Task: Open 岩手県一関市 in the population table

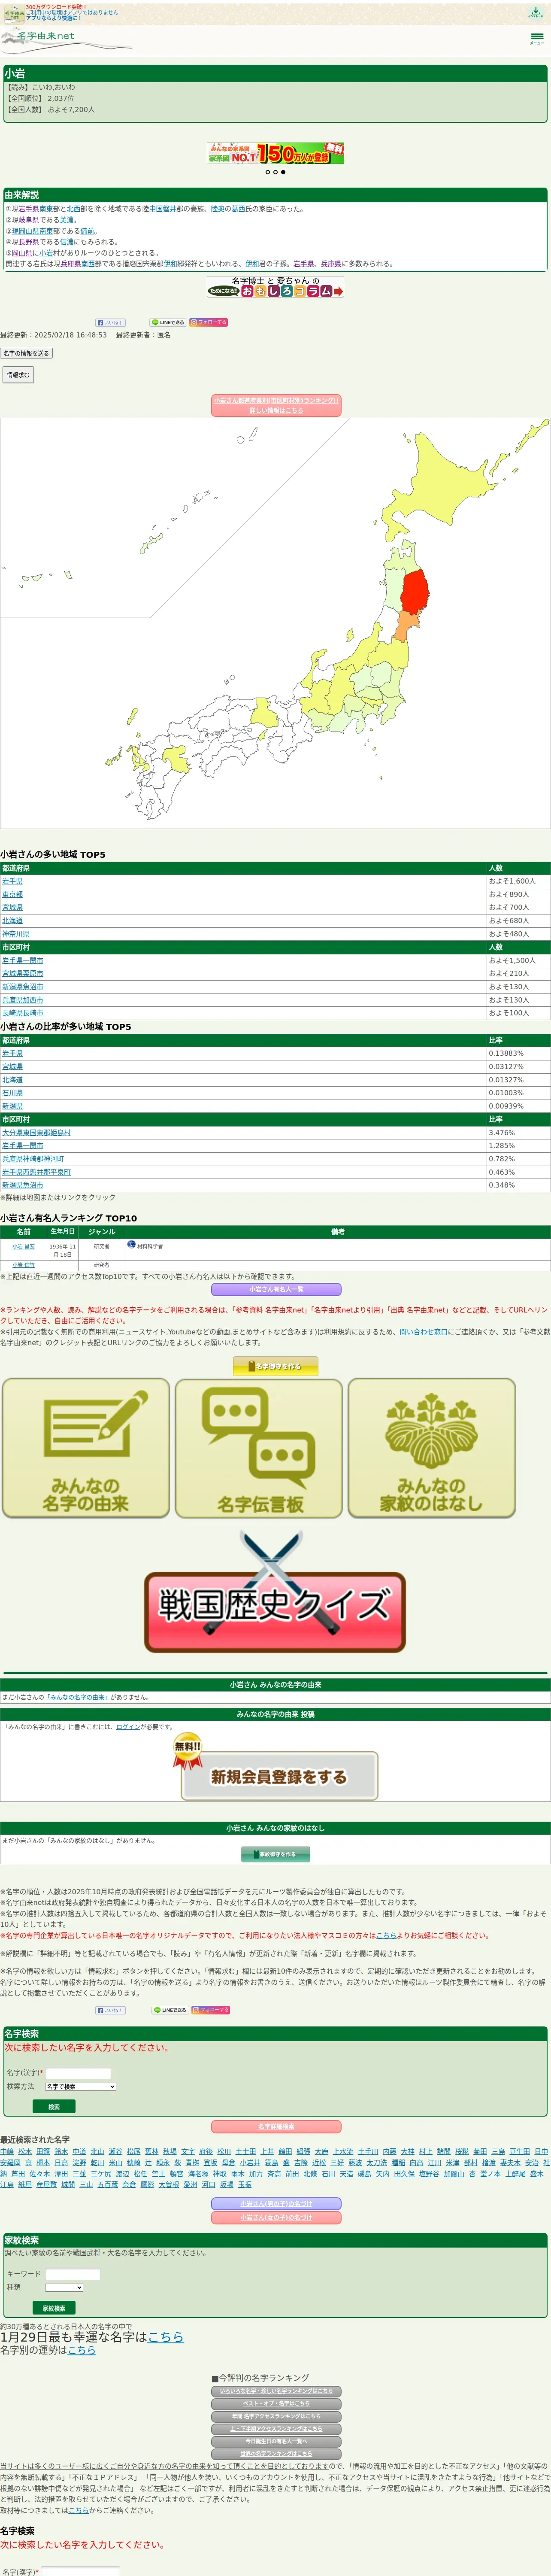Action: (23, 960)
